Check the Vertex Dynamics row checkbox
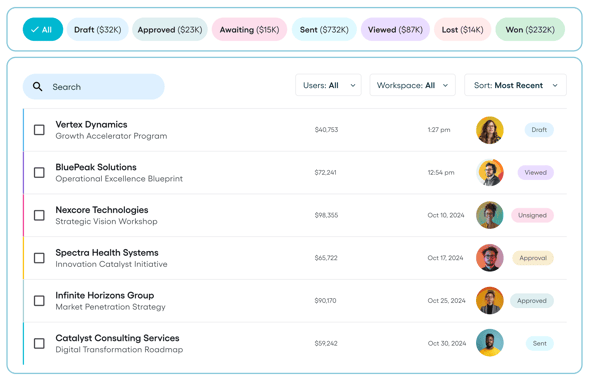 coord(39,130)
